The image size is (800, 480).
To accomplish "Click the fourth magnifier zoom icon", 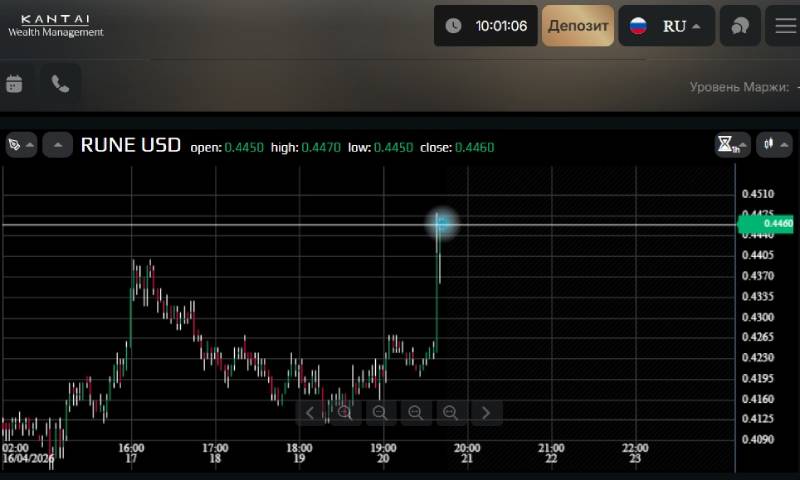I will 450,412.
